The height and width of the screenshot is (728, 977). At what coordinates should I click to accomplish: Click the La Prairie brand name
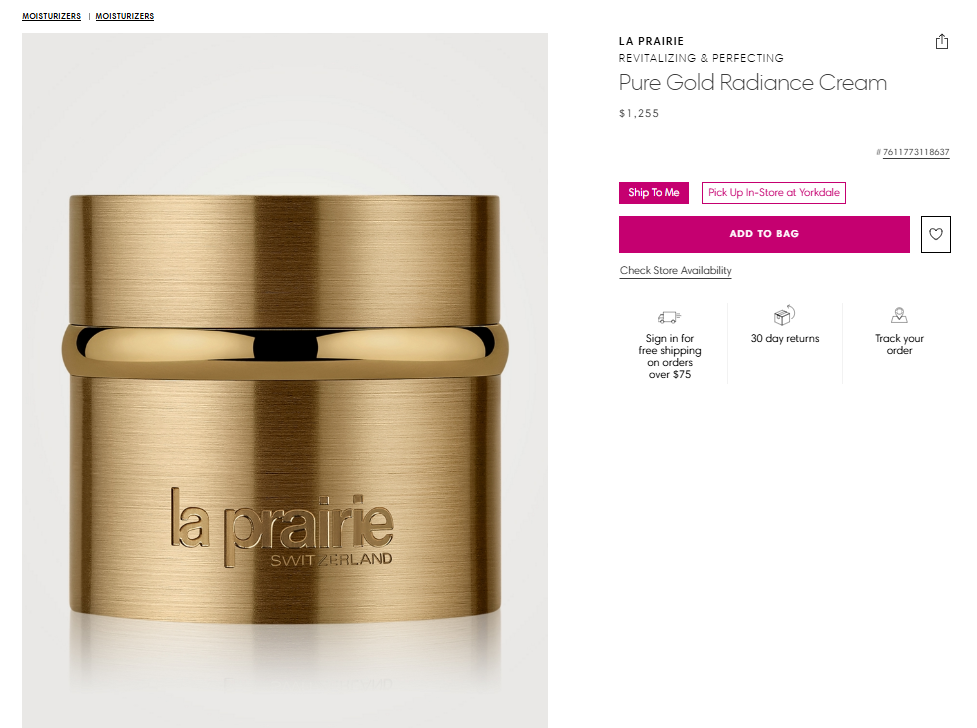(x=651, y=41)
